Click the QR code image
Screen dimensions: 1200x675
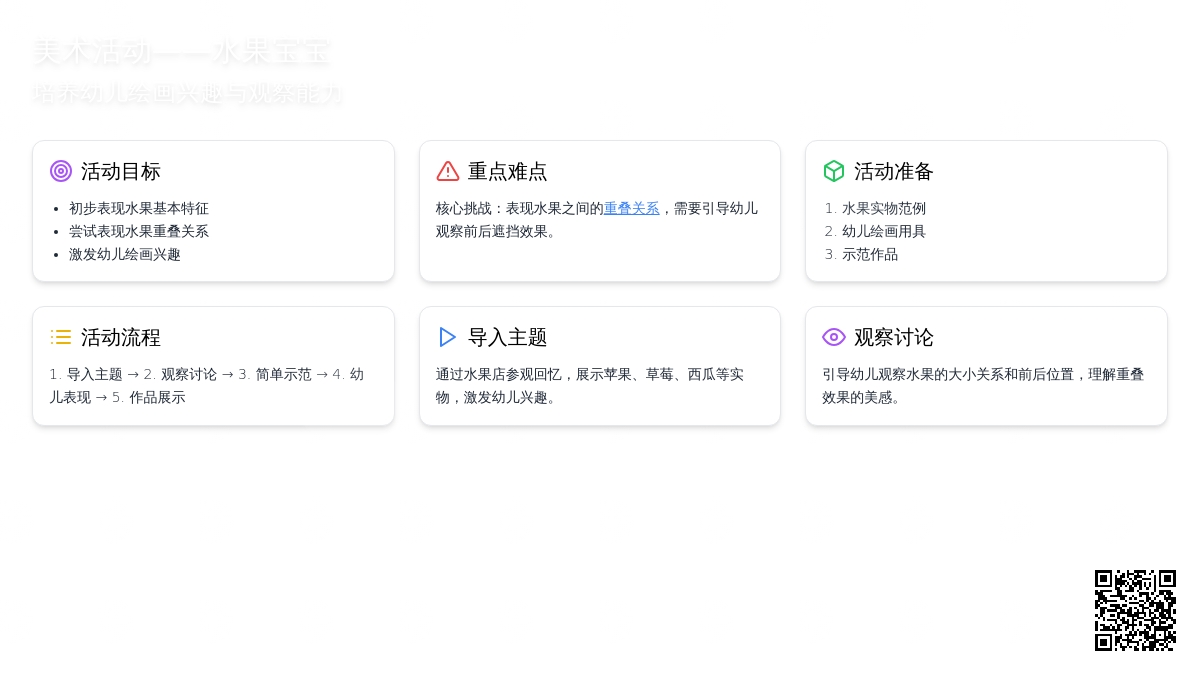pyautogui.click(x=1135, y=610)
